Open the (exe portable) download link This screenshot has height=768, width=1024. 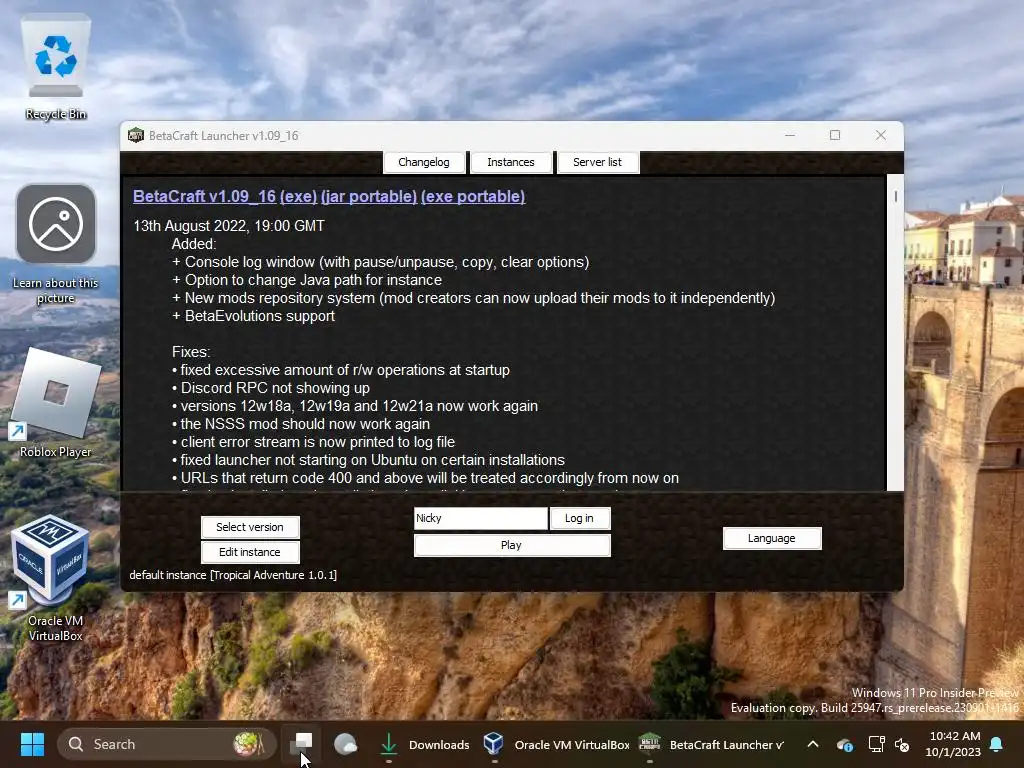click(473, 197)
